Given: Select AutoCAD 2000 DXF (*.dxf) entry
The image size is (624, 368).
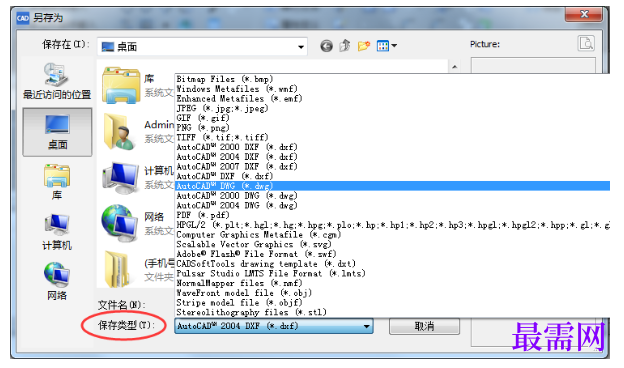Looking at the screenshot, I should coord(237,147).
